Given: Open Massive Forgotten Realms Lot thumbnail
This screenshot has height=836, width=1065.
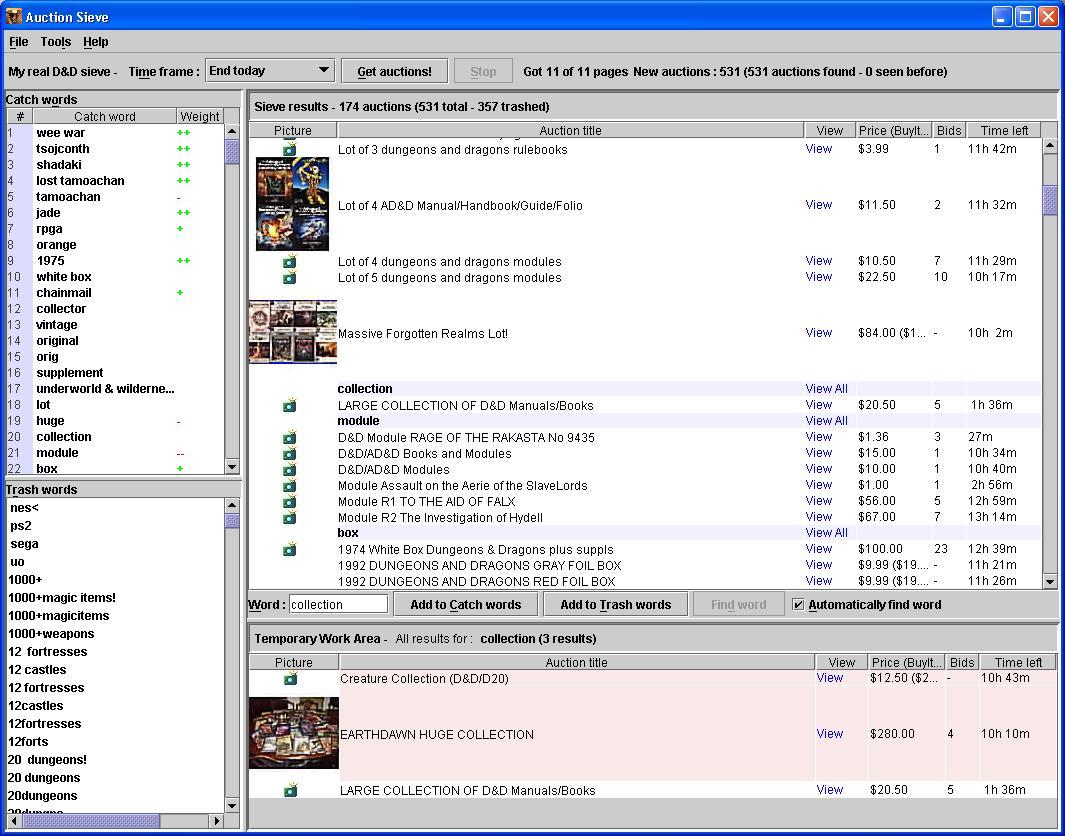Looking at the screenshot, I should [x=293, y=332].
